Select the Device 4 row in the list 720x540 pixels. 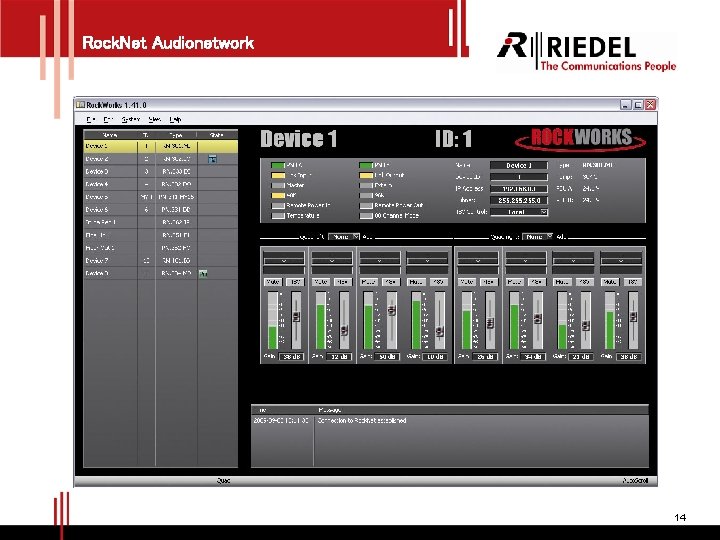(161, 185)
